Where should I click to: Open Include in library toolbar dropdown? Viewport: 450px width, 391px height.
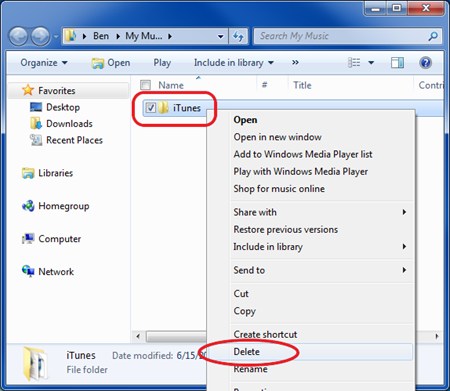coord(234,63)
